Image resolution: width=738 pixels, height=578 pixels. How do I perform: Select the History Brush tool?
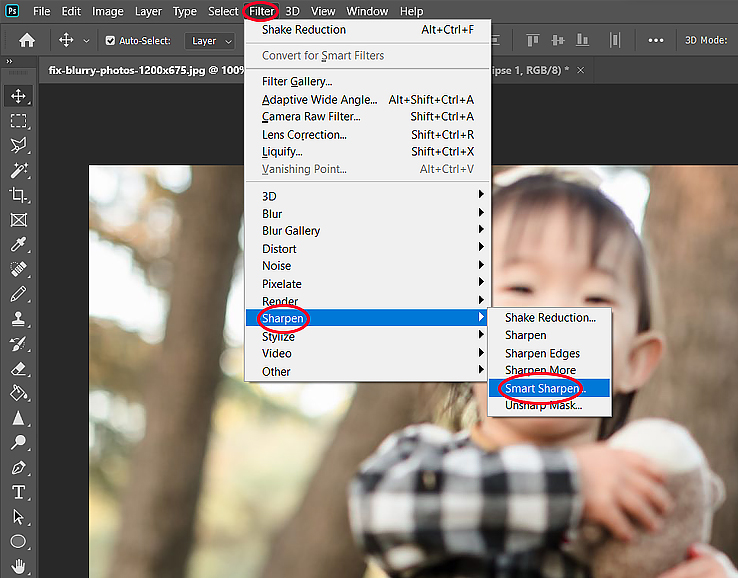point(18,344)
